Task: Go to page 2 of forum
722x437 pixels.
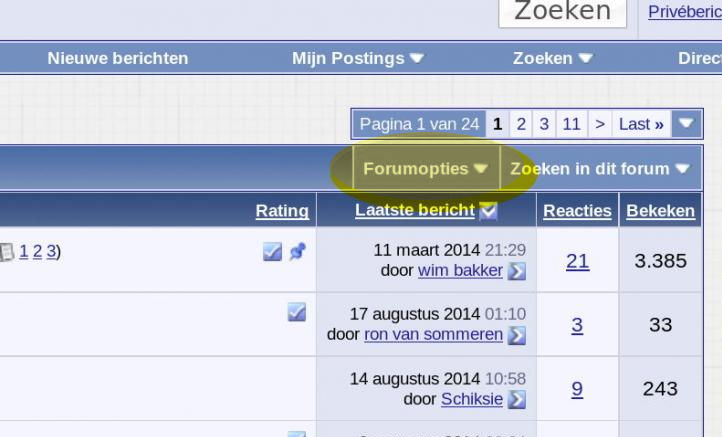Action: (x=521, y=124)
